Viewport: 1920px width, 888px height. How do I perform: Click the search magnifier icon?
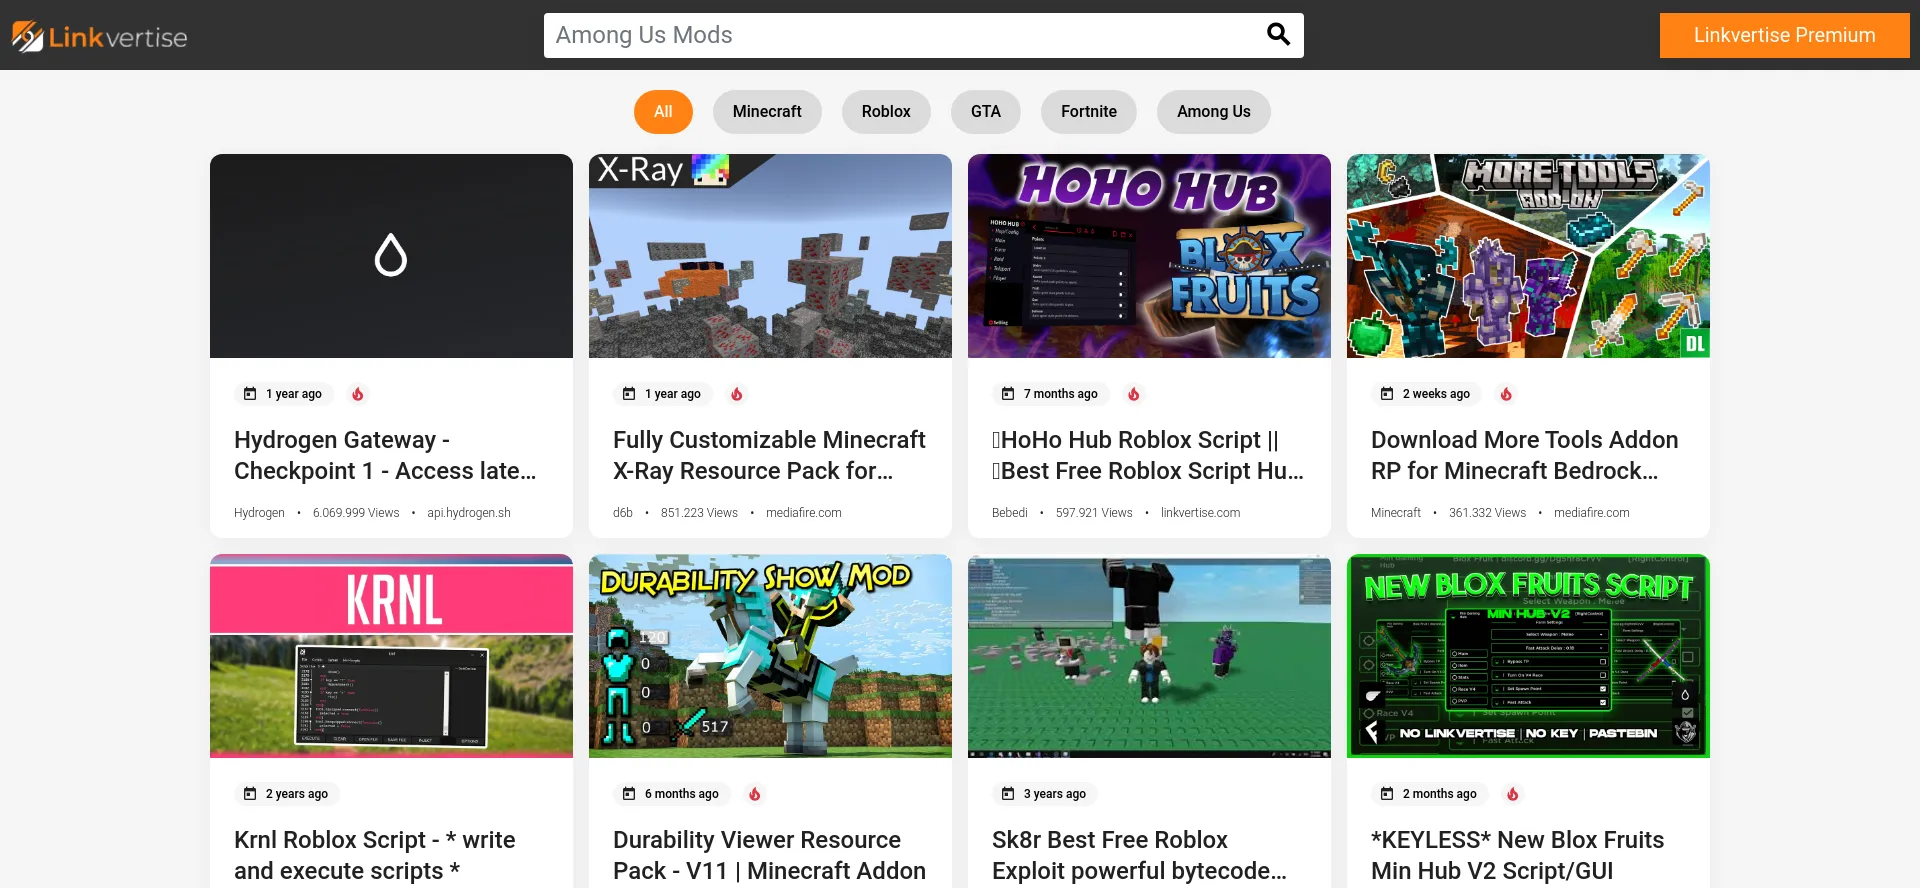[x=1278, y=35]
